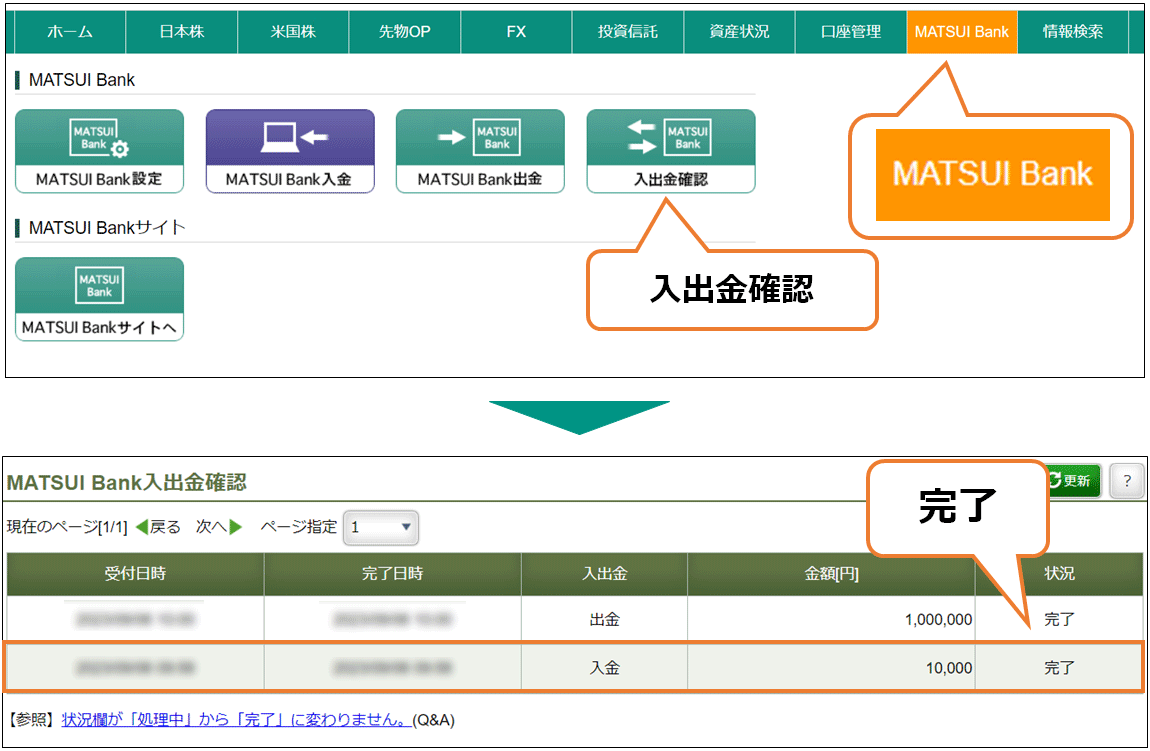The width and height of the screenshot is (1150, 751).
Task: Select the FX tab
Action: click(516, 32)
